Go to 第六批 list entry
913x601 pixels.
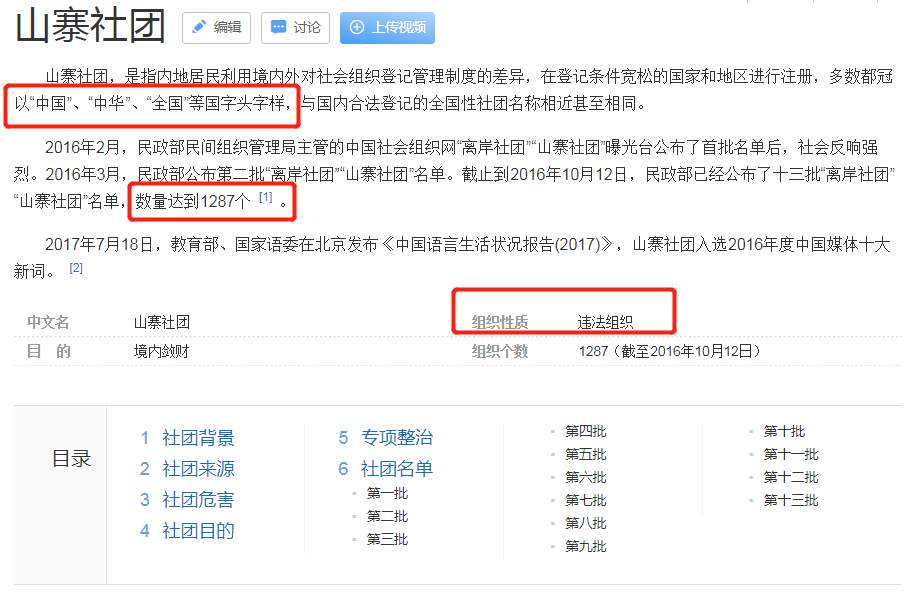[x=586, y=477]
